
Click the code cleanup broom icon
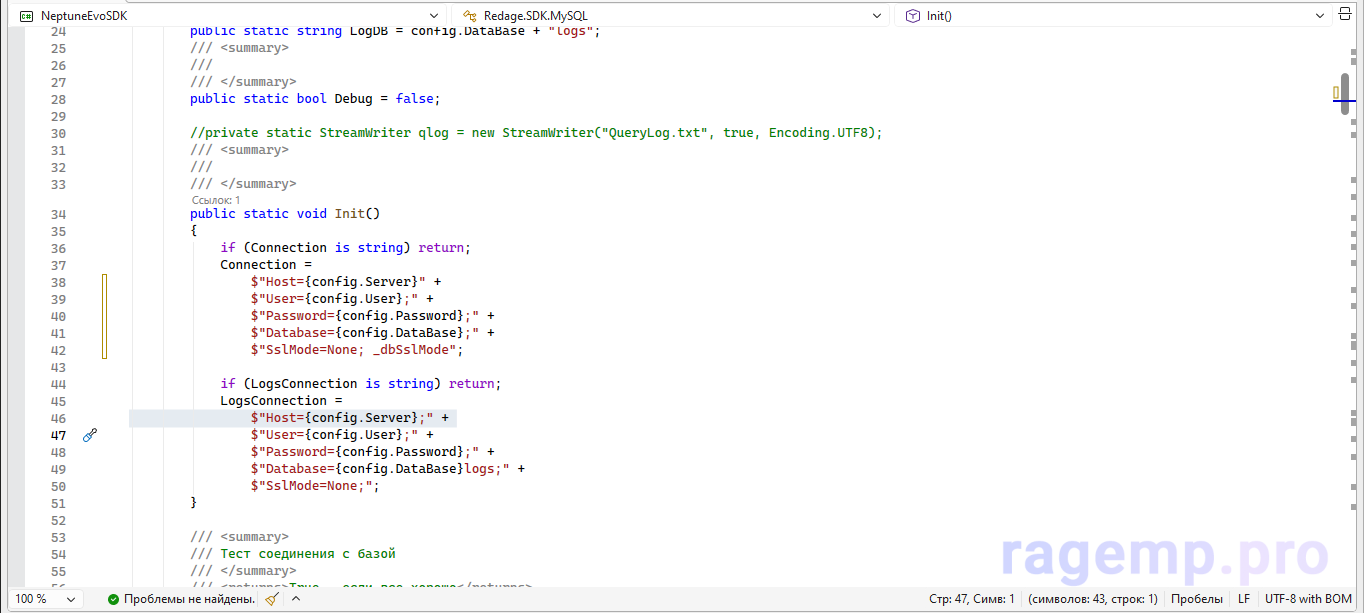pos(271,599)
